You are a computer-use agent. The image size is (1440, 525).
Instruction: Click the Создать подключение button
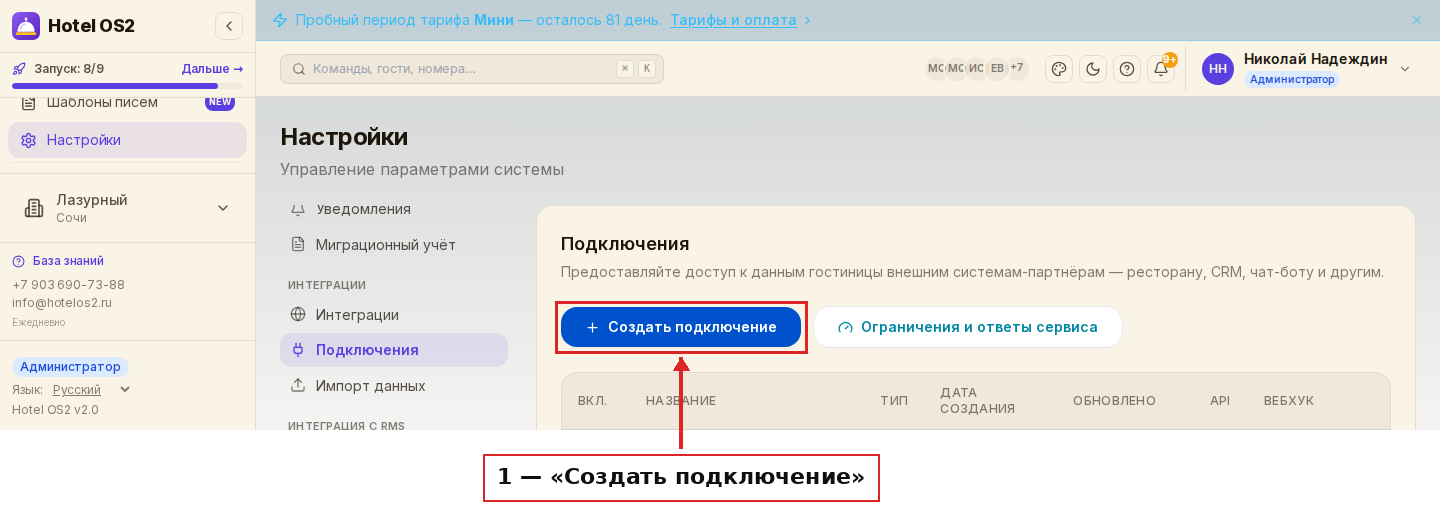click(681, 327)
